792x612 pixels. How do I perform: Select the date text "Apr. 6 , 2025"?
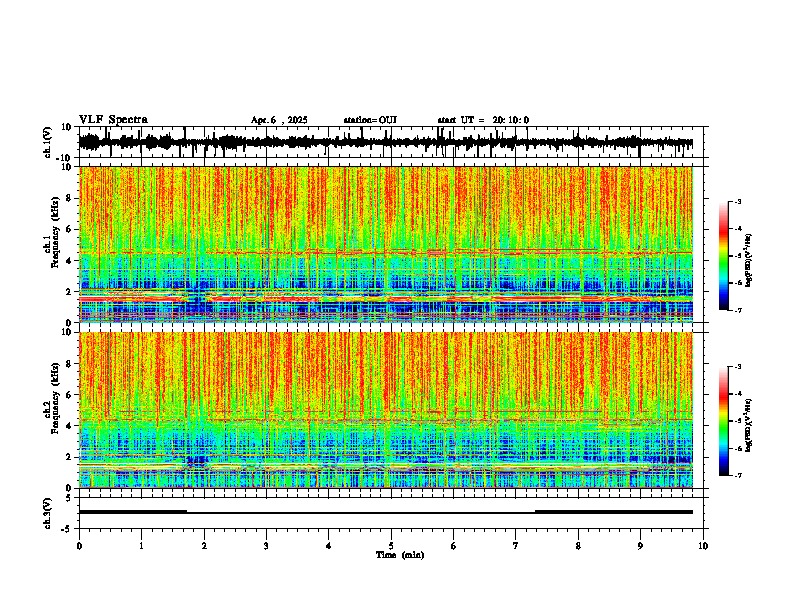tap(279, 120)
